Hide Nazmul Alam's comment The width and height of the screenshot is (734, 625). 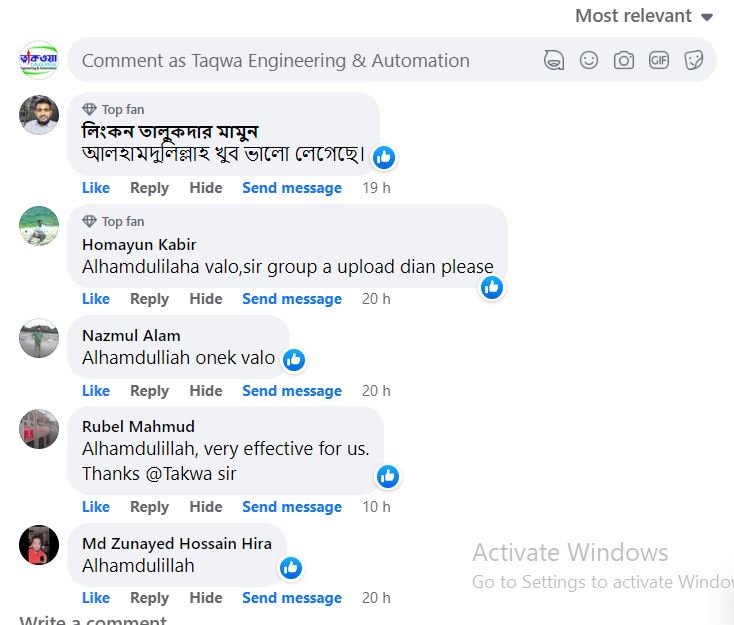tap(206, 391)
